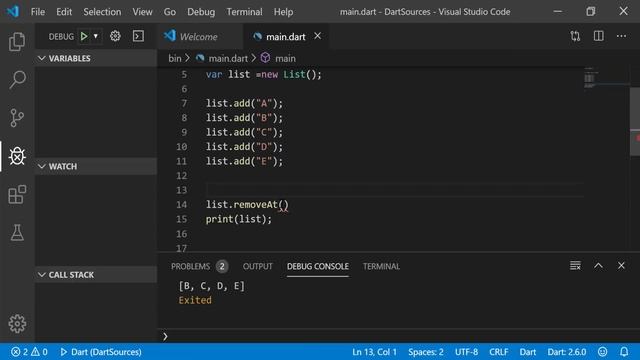Switch to the PROBLEMS panel tab
Screen dimensions: 640x360
pyautogui.click(x=190, y=267)
